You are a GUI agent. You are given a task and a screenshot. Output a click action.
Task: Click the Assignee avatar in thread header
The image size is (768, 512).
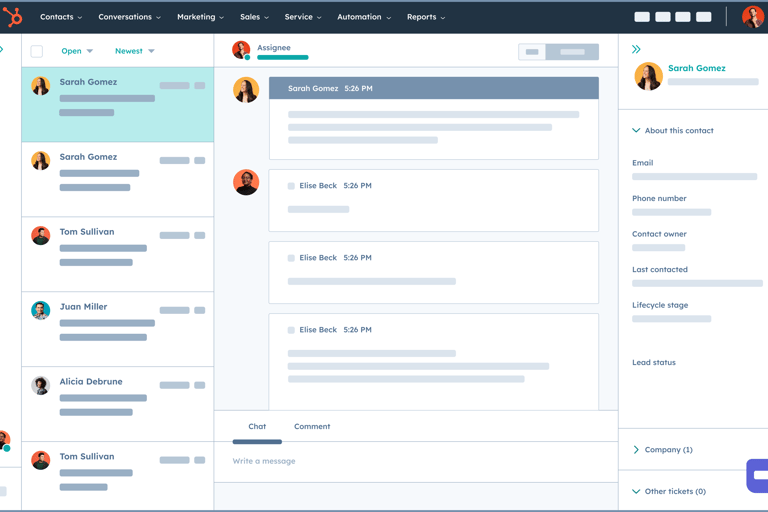[241, 50]
